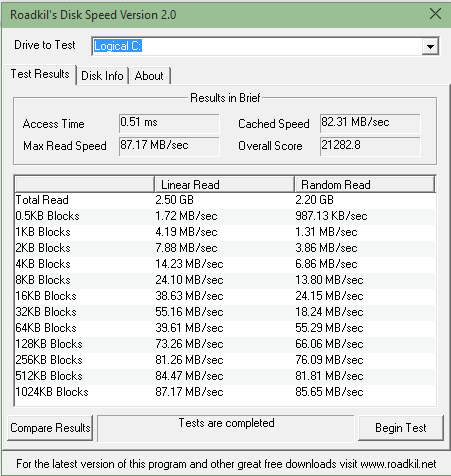Click the Cached Speed value field
451x476 pixels.
[x=370, y=123]
